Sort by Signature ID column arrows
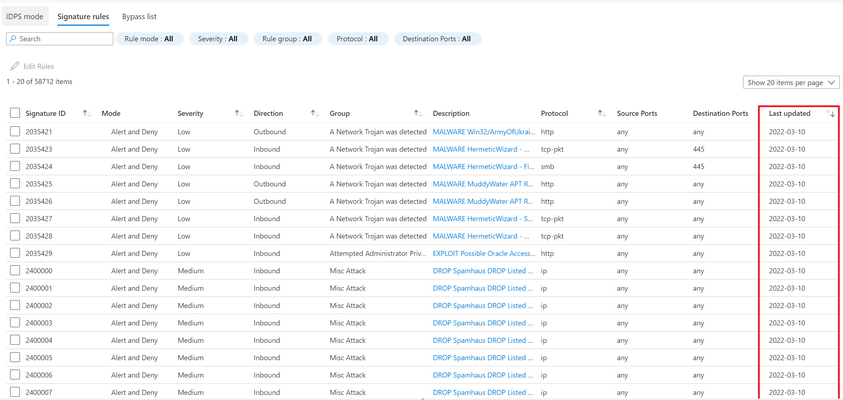Viewport: 843px width, 400px height. (x=87, y=113)
